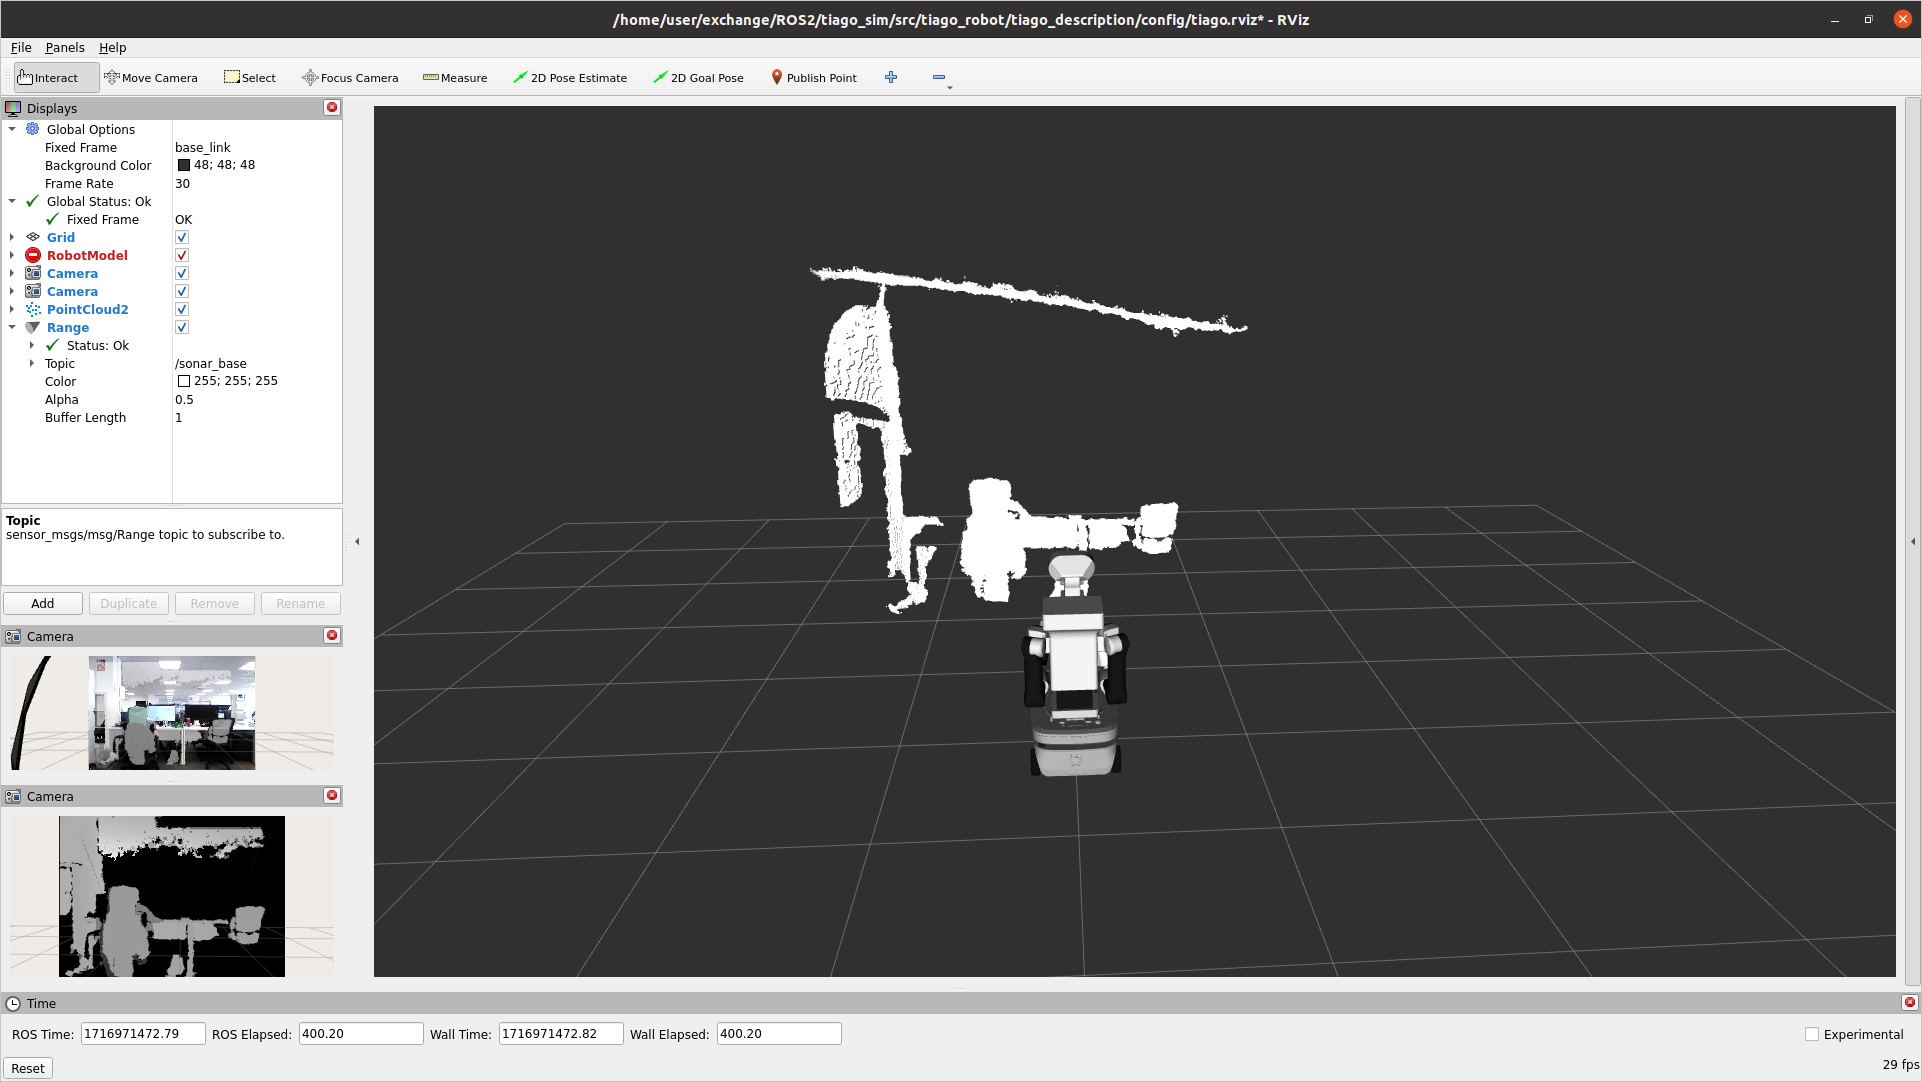The image size is (1922, 1082).
Task: Pick the 2D Pose Estimate tool
Action: (570, 78)
